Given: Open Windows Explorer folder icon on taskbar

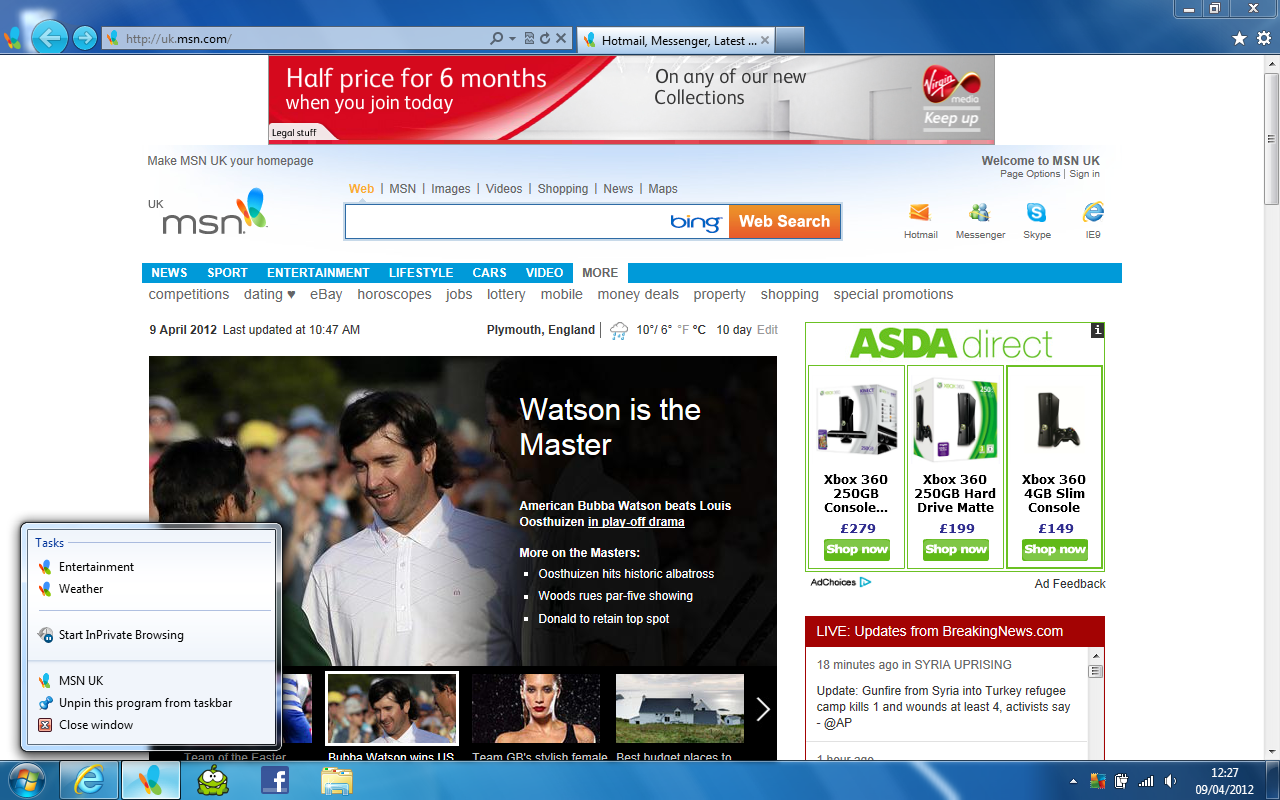Looking at the screenshot, I should pyautogui.click(x=337, y=780).
